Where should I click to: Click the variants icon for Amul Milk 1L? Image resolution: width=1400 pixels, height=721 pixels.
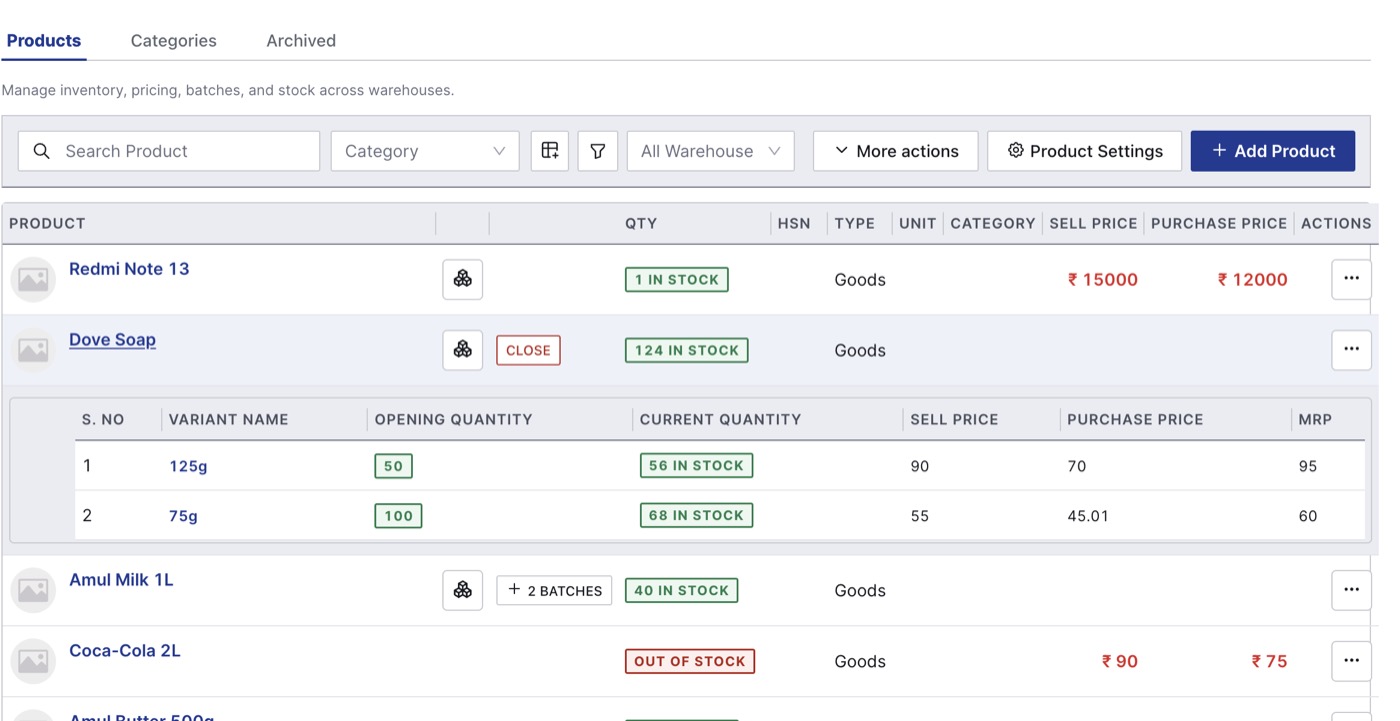tap(463, 590)
